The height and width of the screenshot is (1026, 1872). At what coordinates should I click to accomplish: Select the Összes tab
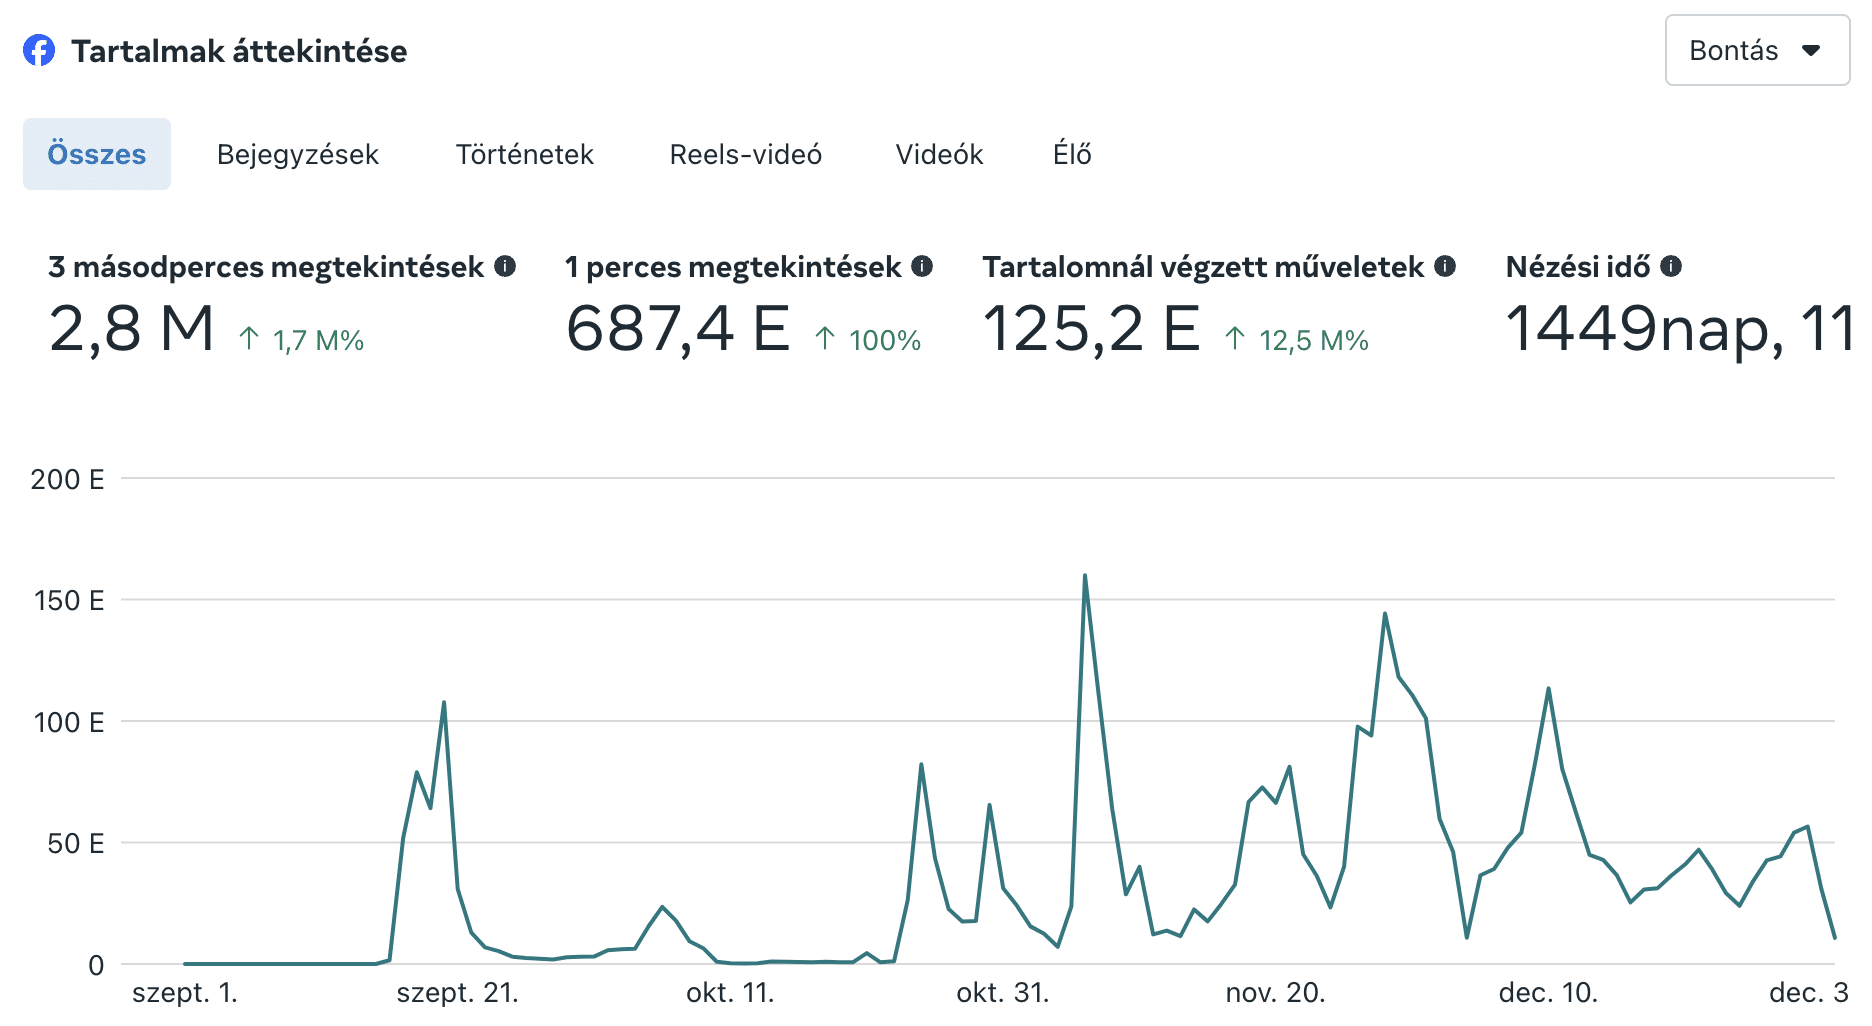coord(97,154)
